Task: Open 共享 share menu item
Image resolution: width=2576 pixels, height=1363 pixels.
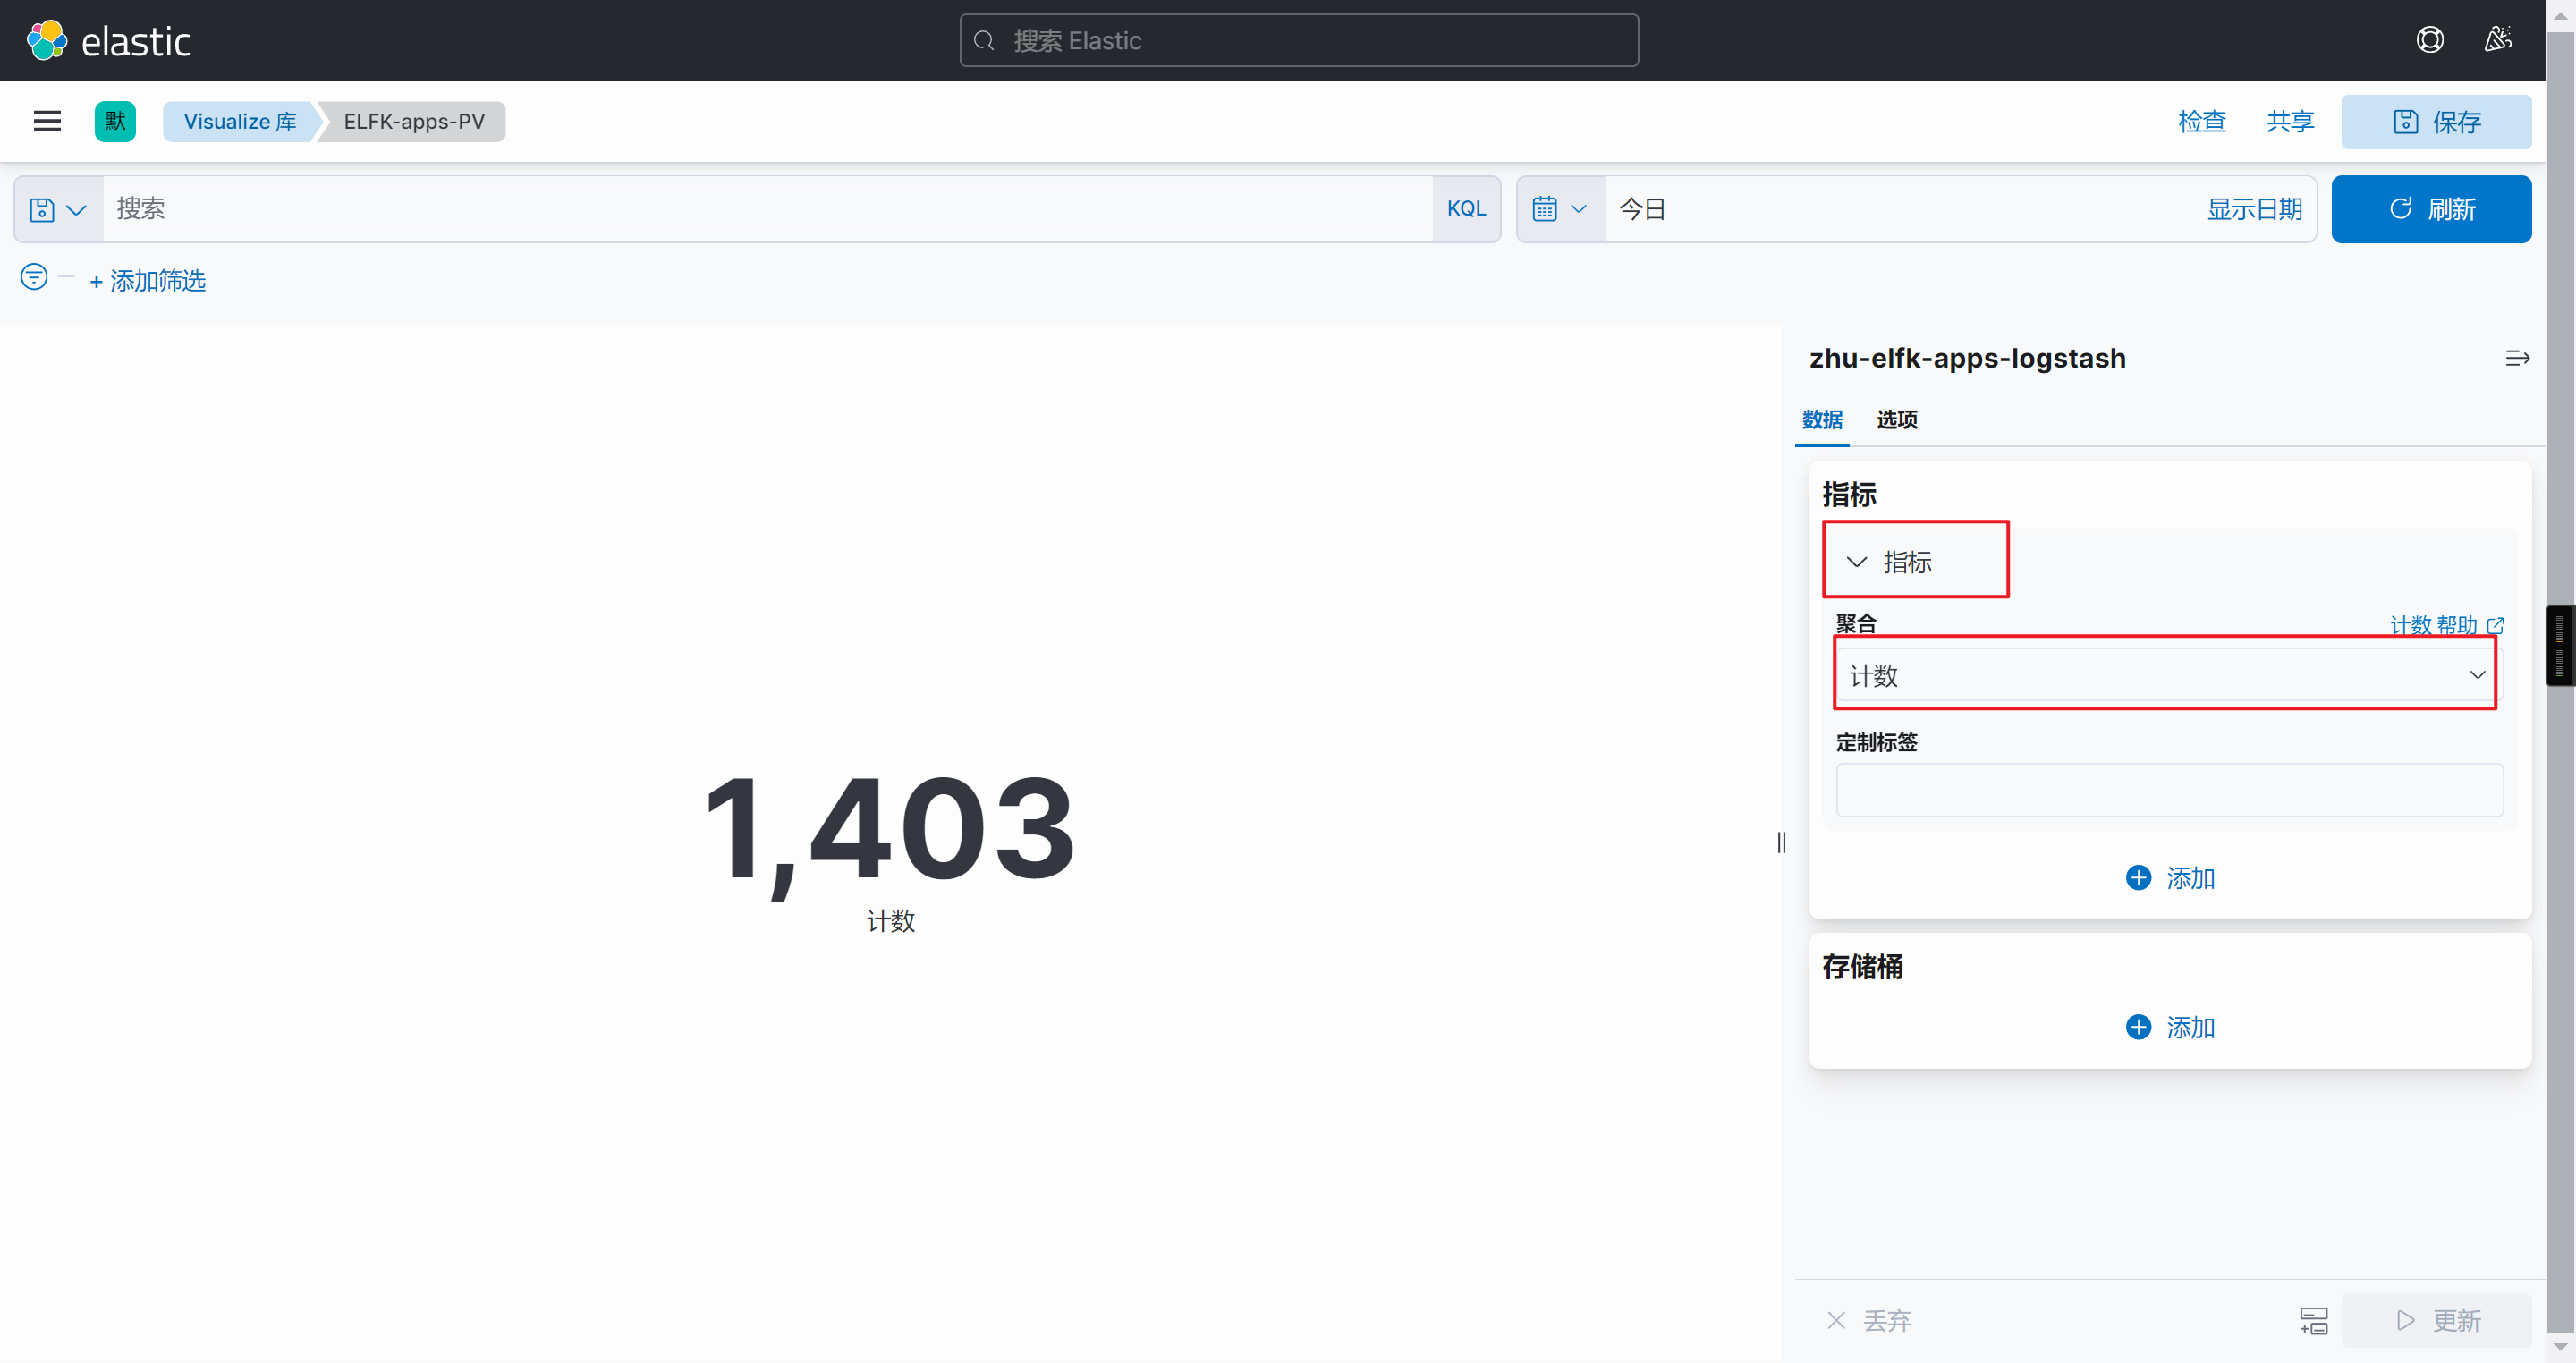Action: (x=2290, y=121)
